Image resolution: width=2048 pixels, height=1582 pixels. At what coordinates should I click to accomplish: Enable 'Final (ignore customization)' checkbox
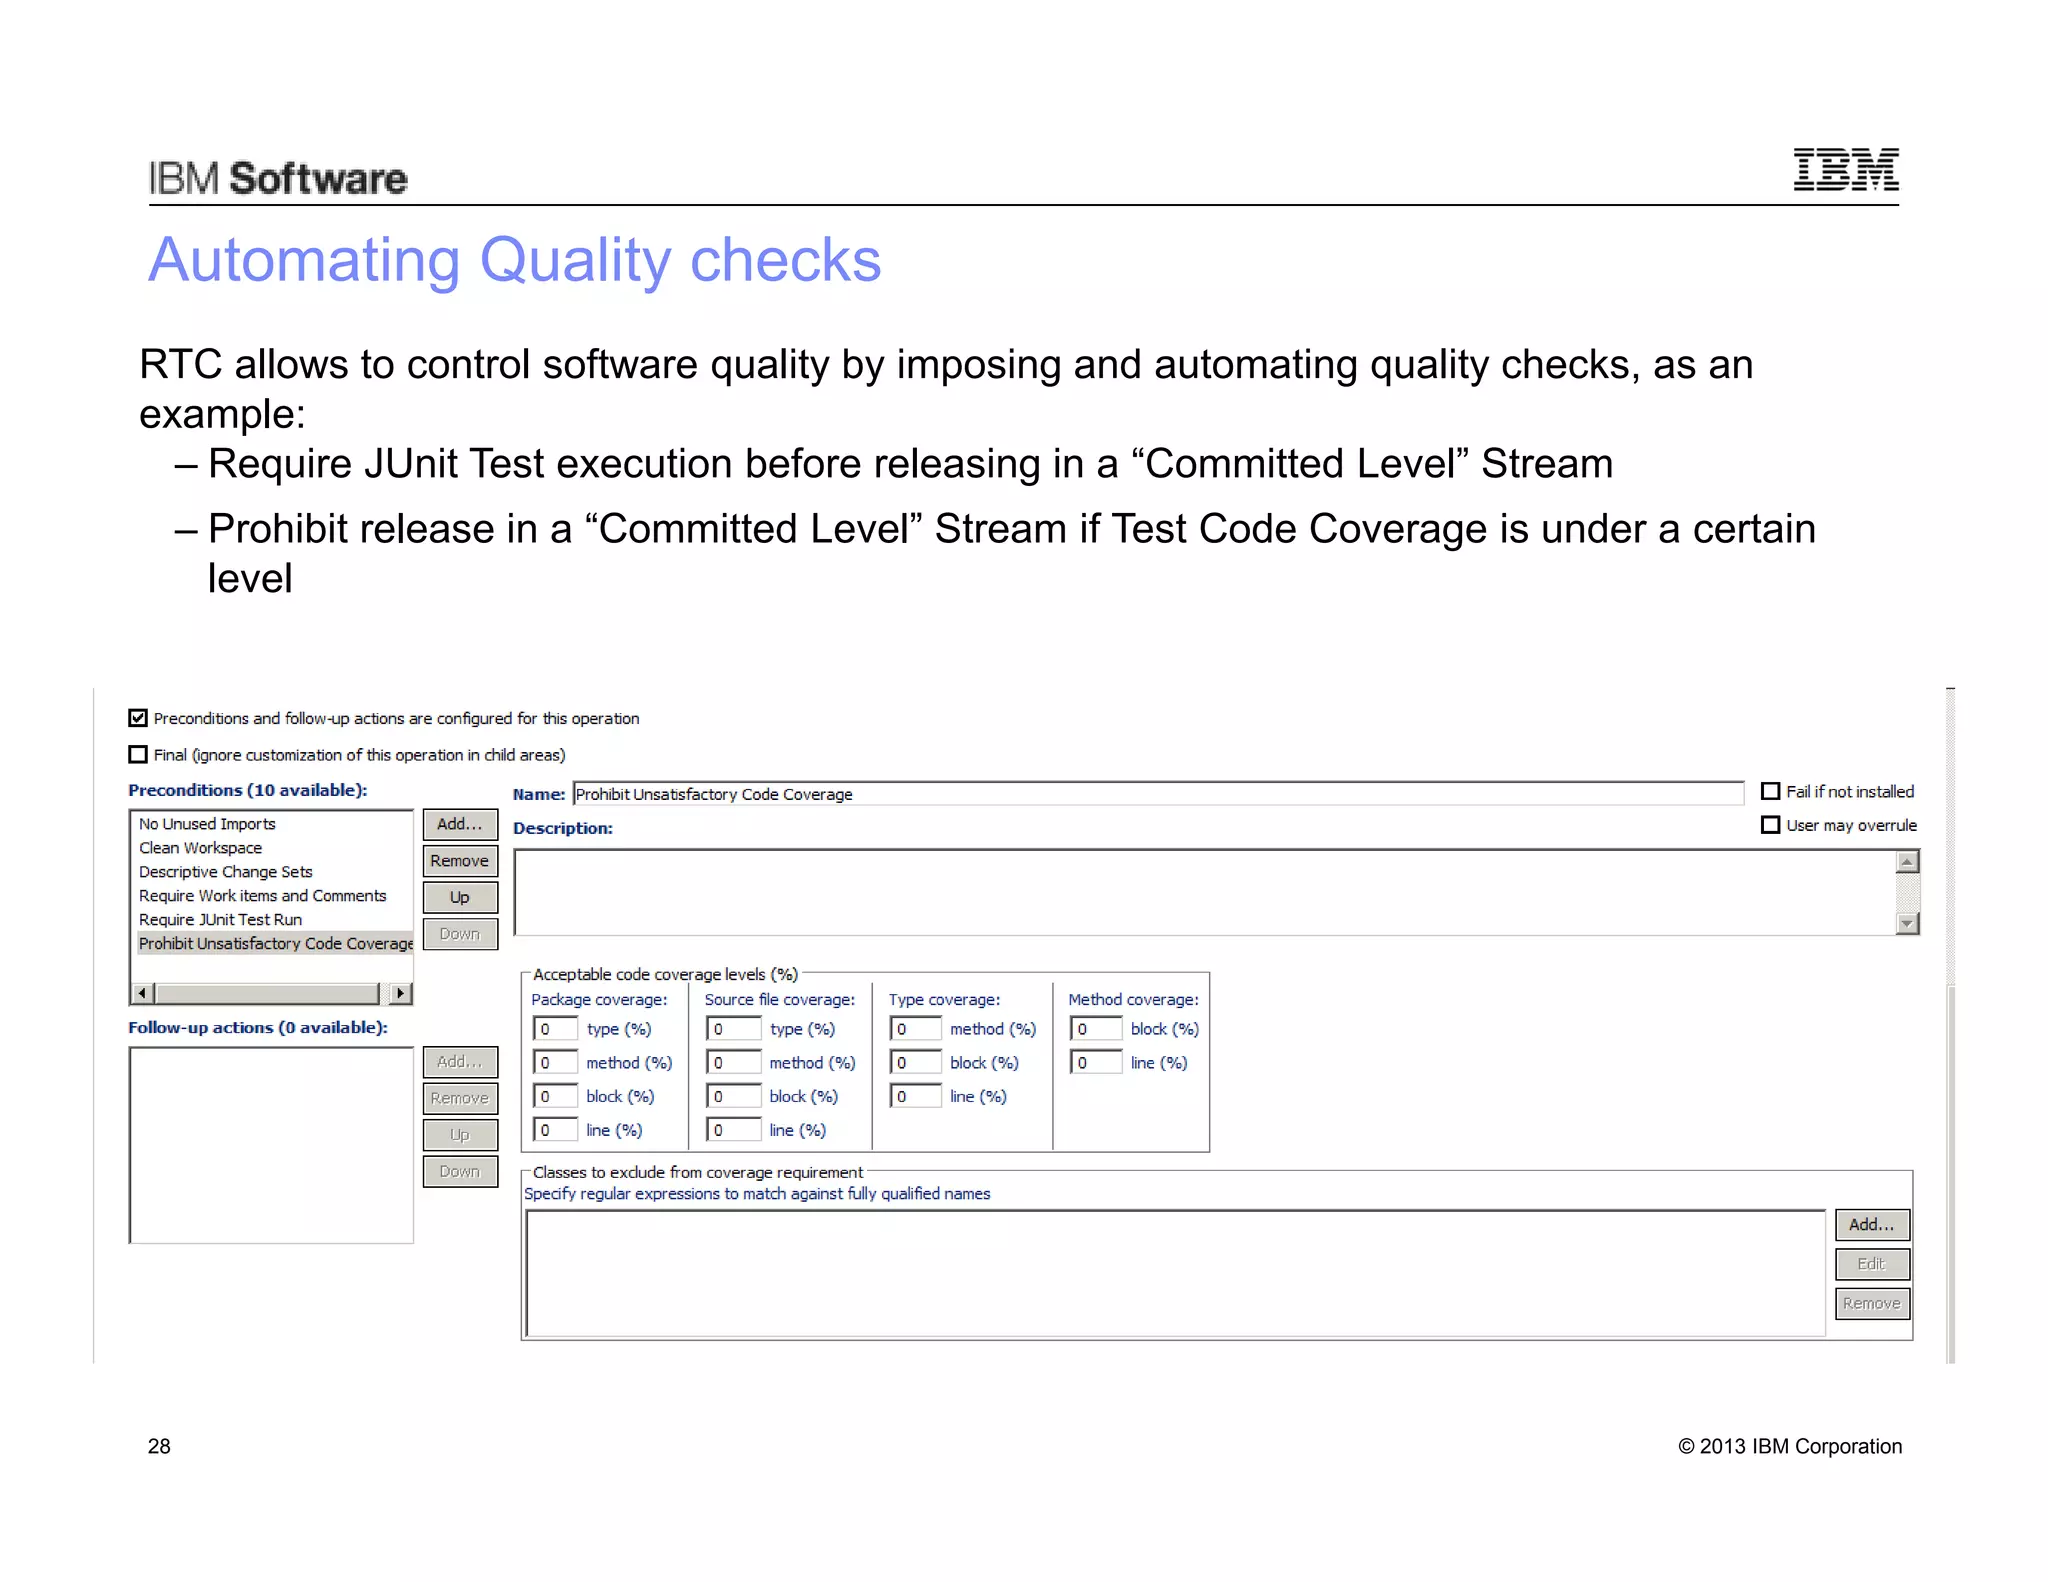[x=138, y=754]
